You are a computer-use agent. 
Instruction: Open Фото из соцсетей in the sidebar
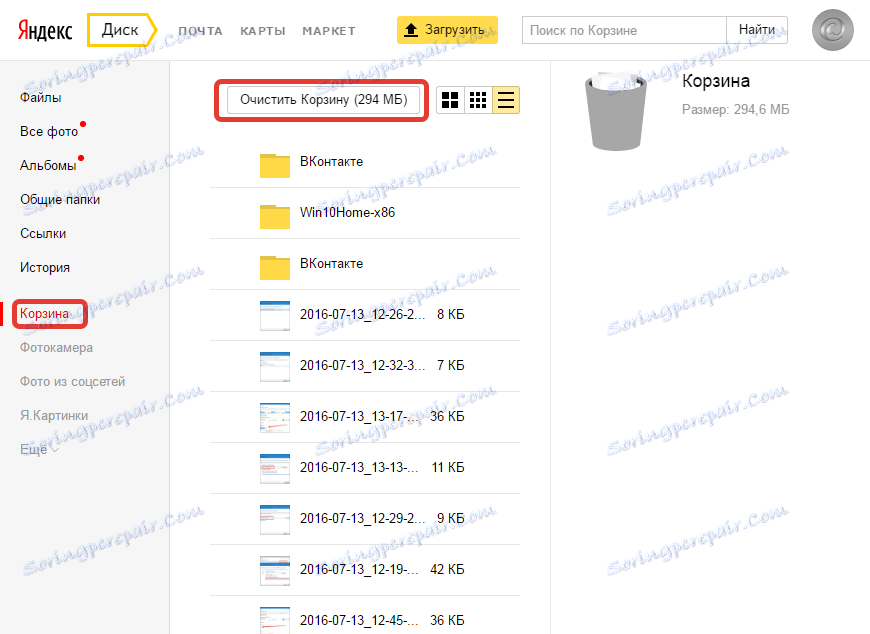72,382
